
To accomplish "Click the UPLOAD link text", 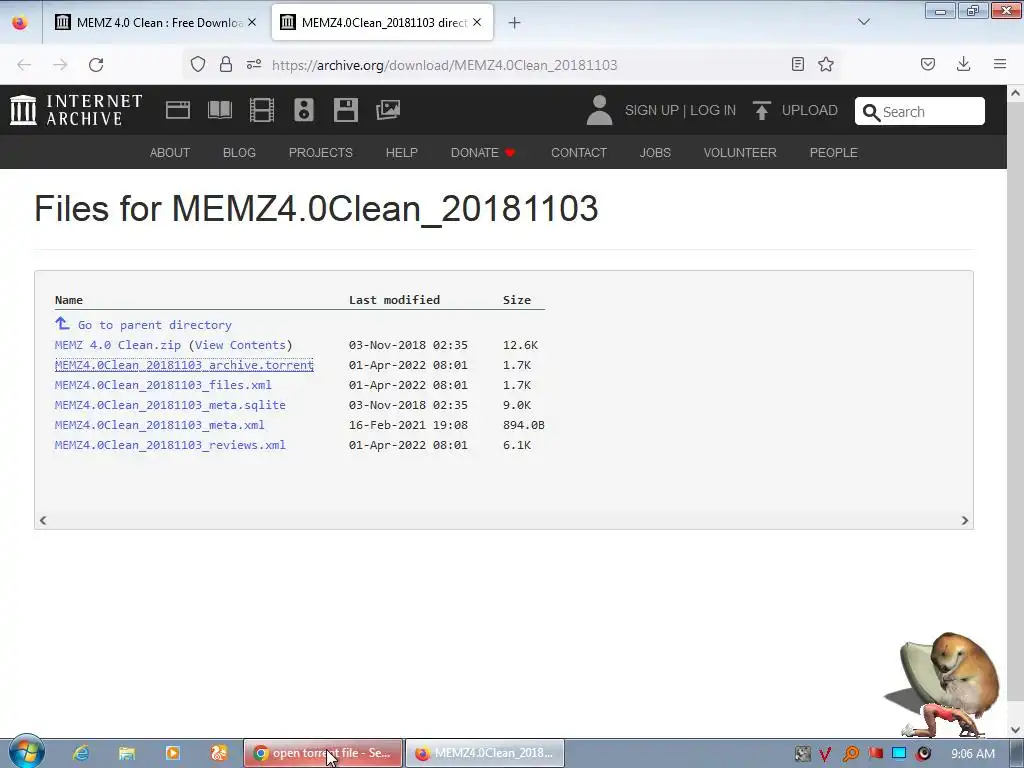I will click(x=810, y=110).
